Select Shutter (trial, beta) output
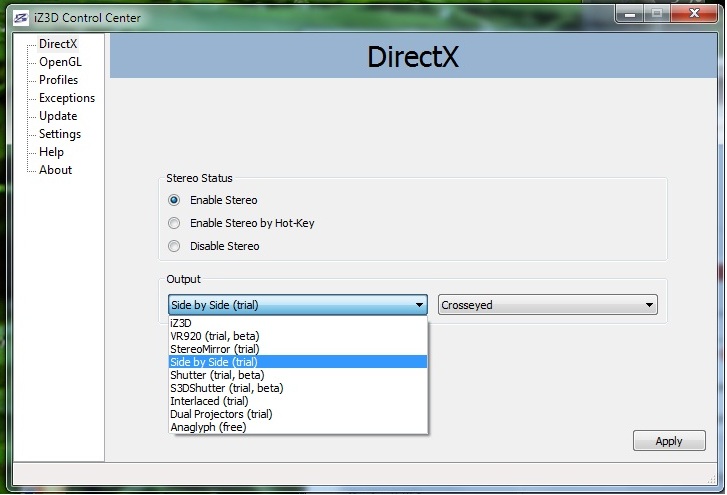The width and height of the screenshot is (727, 495). tap(298, 375)
